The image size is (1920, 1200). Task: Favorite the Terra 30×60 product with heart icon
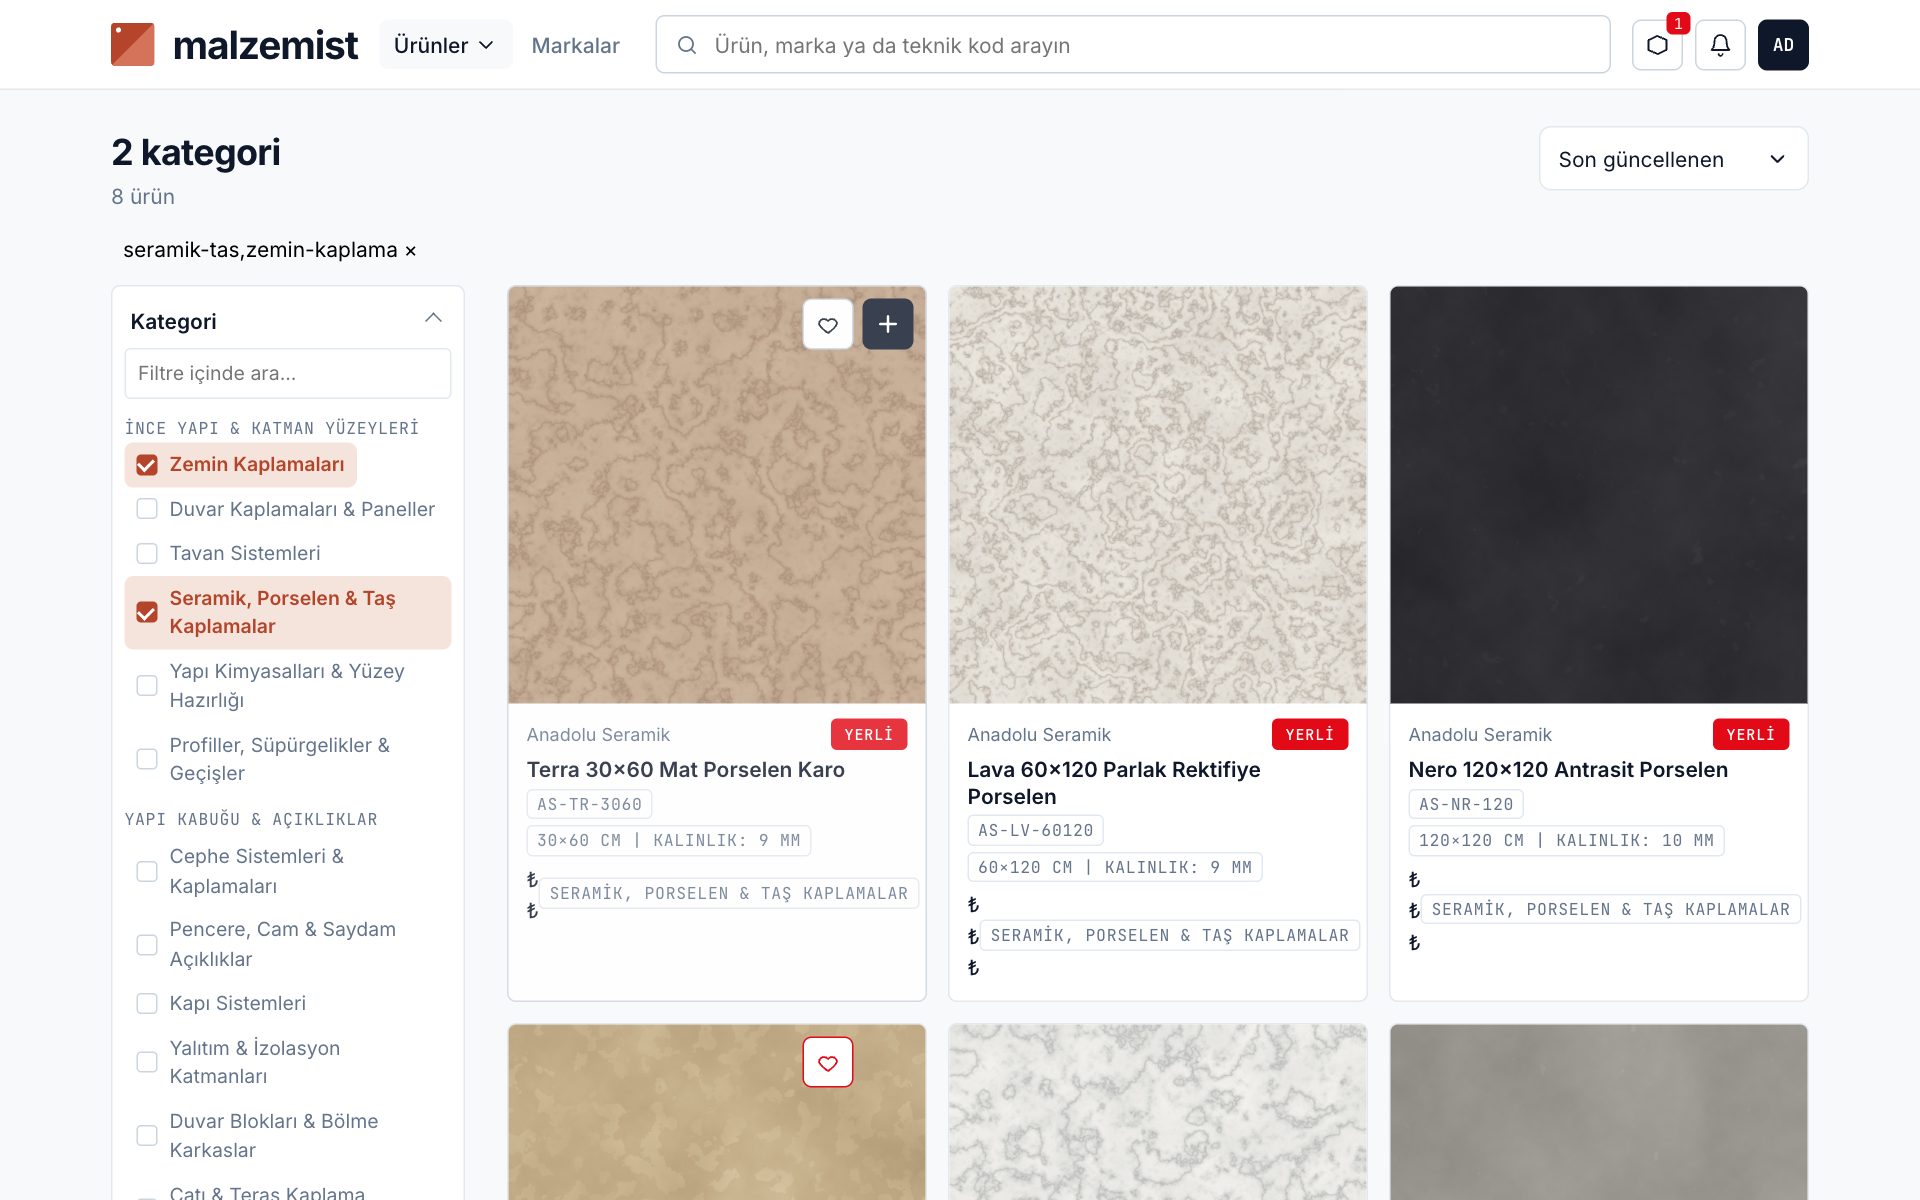[x=828, y=324]
